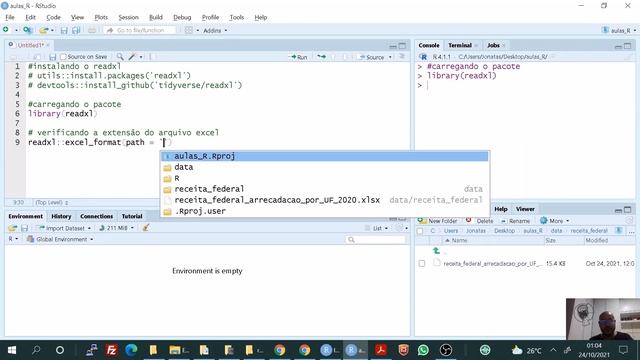Image resolution: width=640 pixels, height=360 pixels.
Task: Open the Addins dropdown
Action: click(x=215, y=31)
